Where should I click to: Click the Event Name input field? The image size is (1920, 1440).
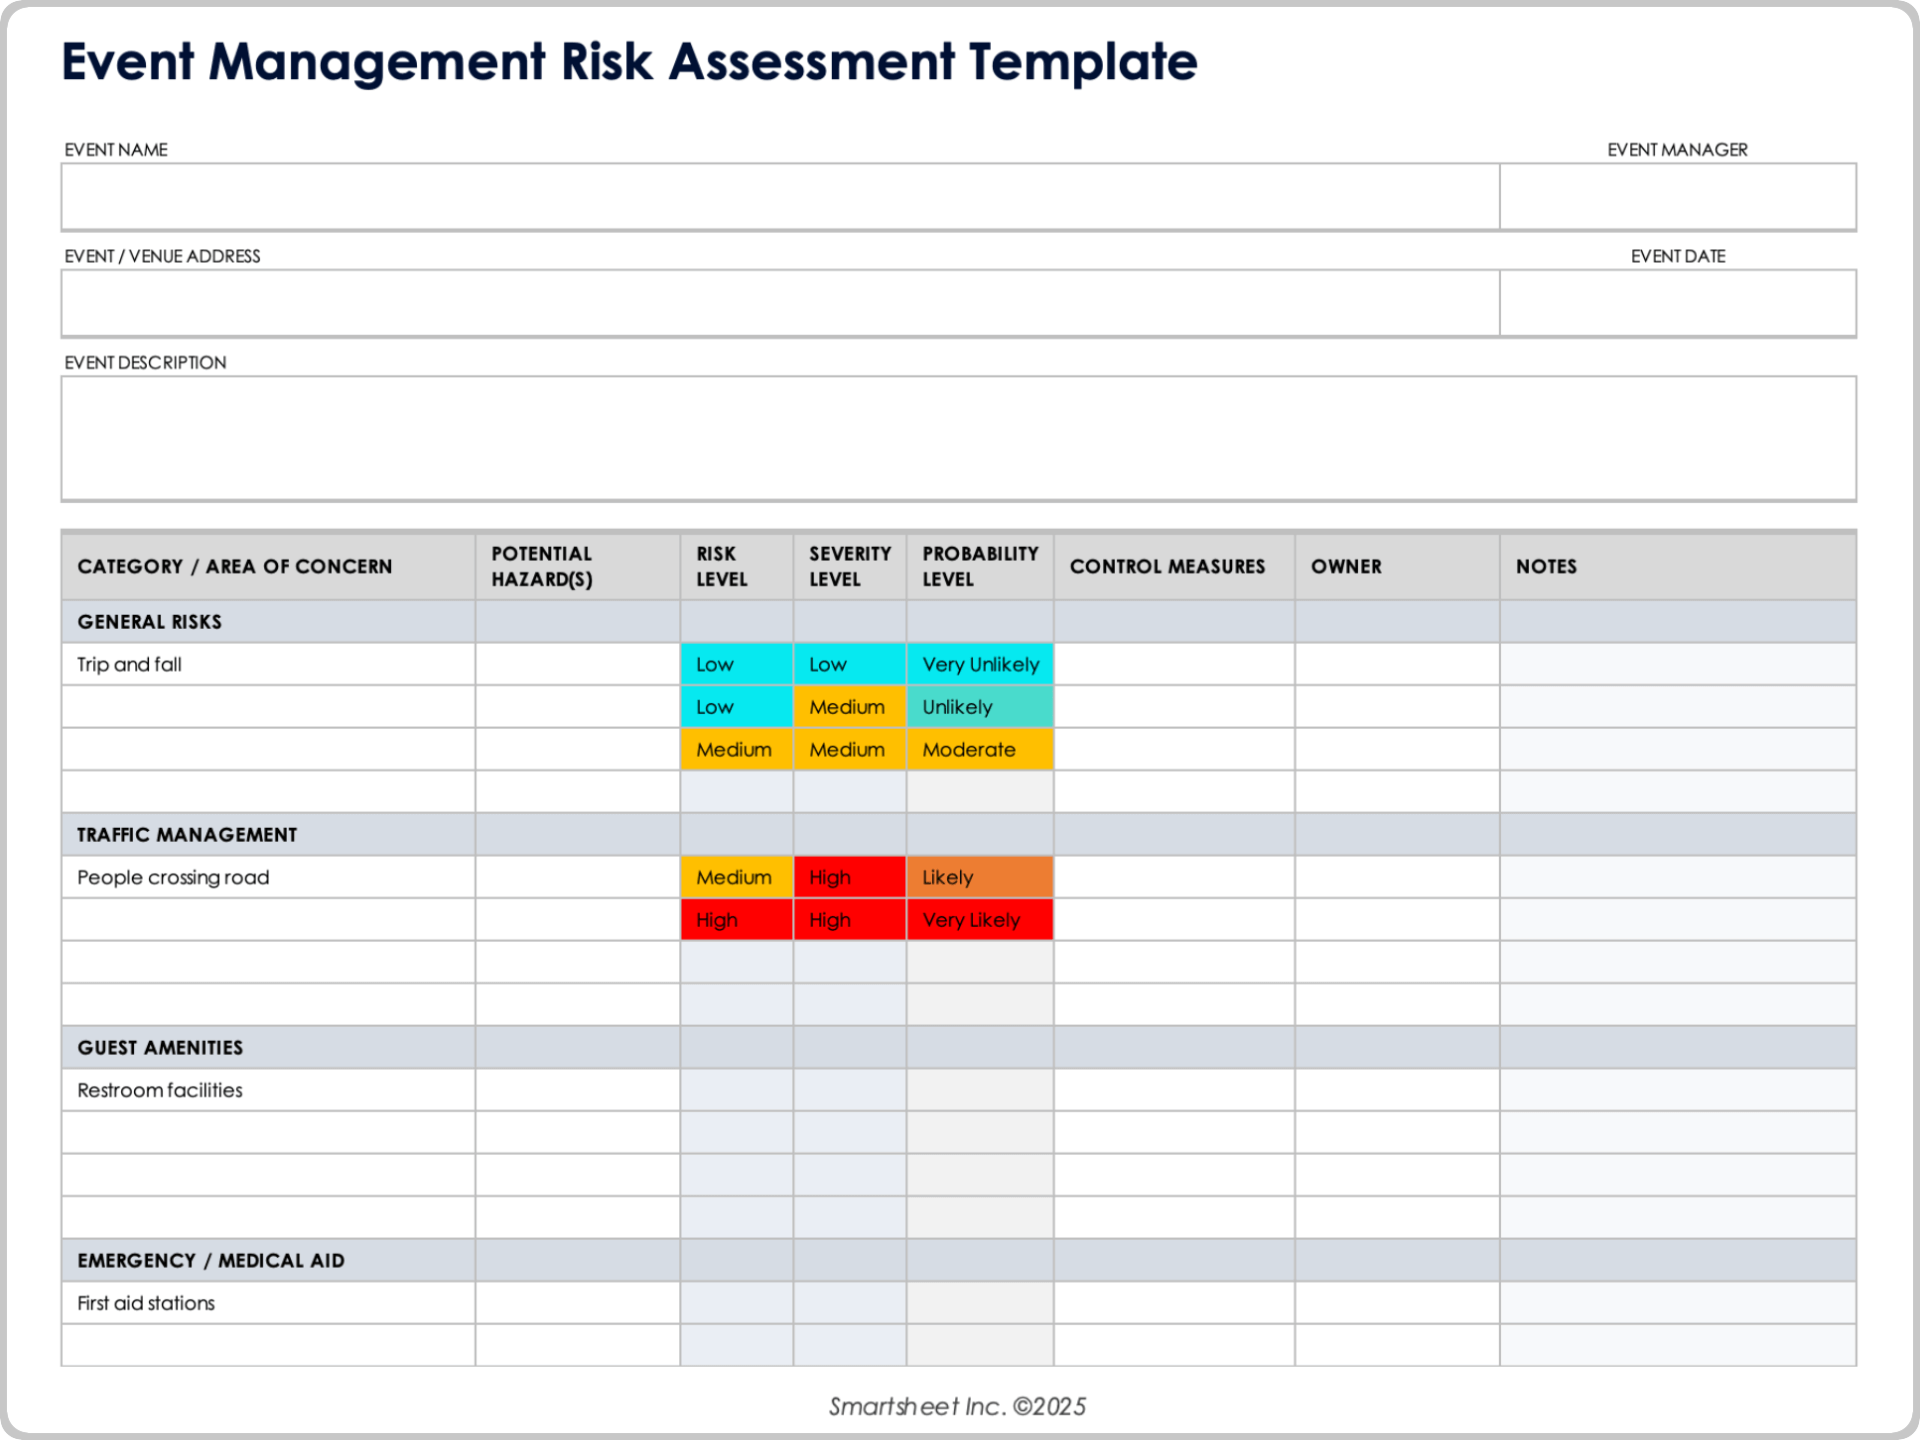click(780, 196)
